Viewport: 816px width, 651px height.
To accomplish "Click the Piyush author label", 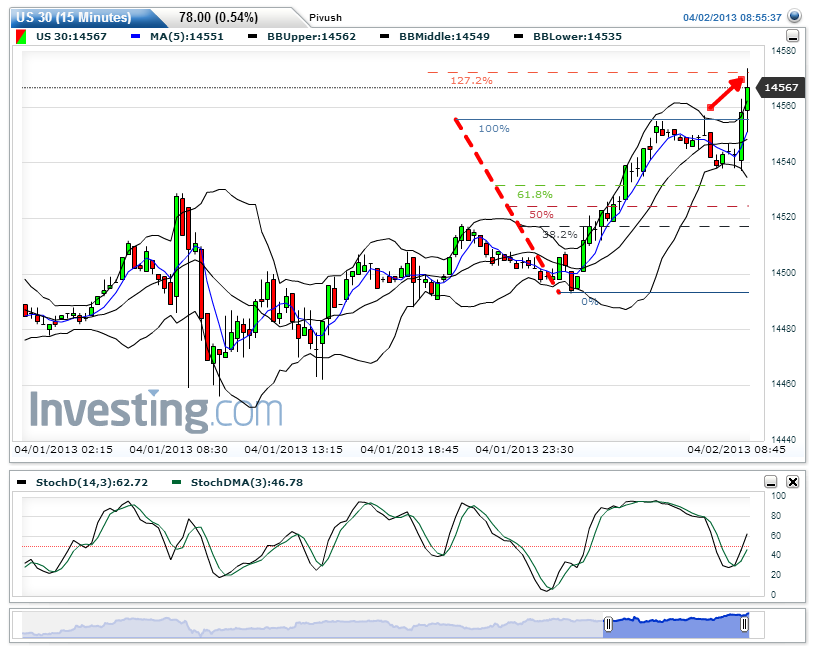I will [325, 18].
